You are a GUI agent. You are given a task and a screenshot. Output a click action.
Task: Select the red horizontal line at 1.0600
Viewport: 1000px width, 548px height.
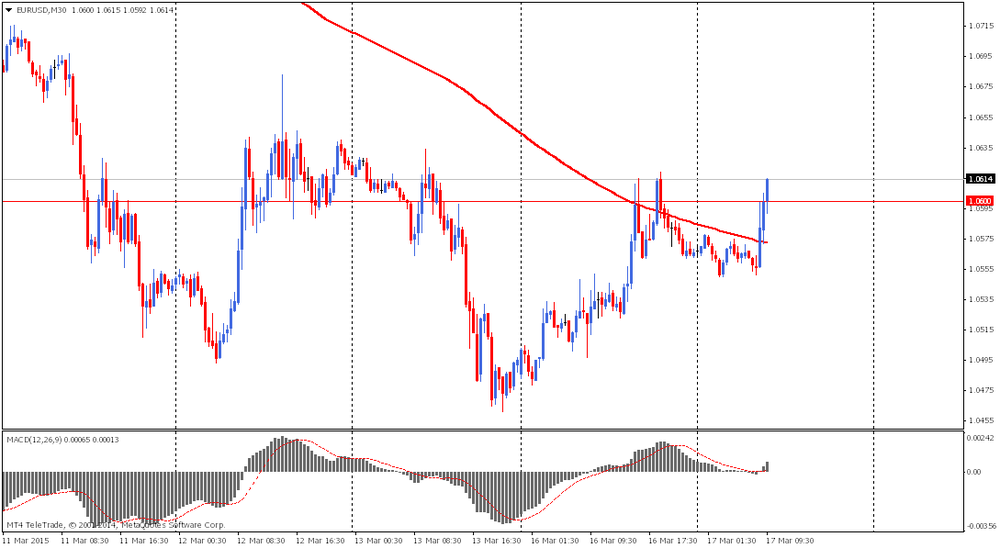[x=483, y=202]
